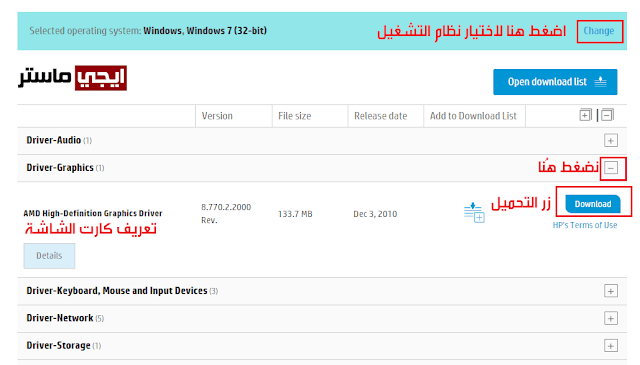Select the Driver-Storage category title
This screenshot has height=365, width=640.
(x=58, y=345)
